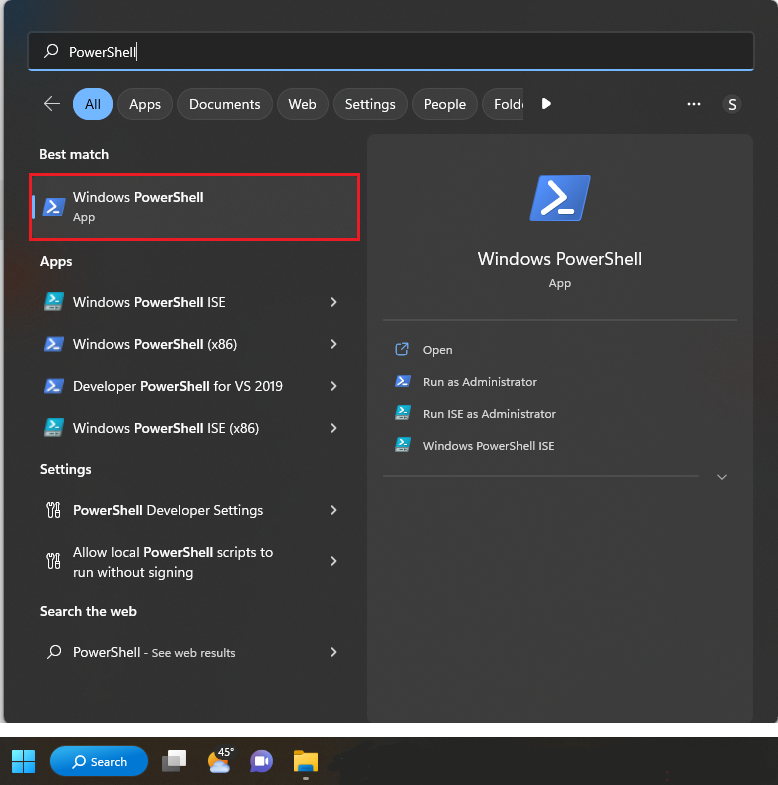Expand the PowerShell web results chevron

(x=333, y=652)
